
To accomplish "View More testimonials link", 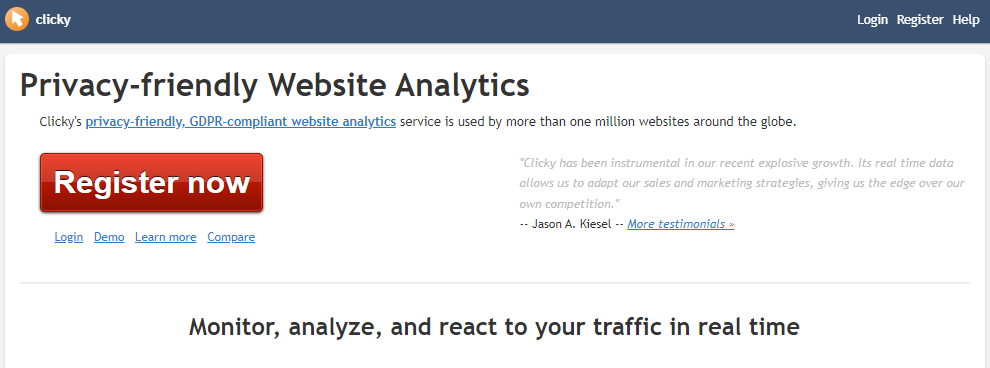I will [681, 223].
